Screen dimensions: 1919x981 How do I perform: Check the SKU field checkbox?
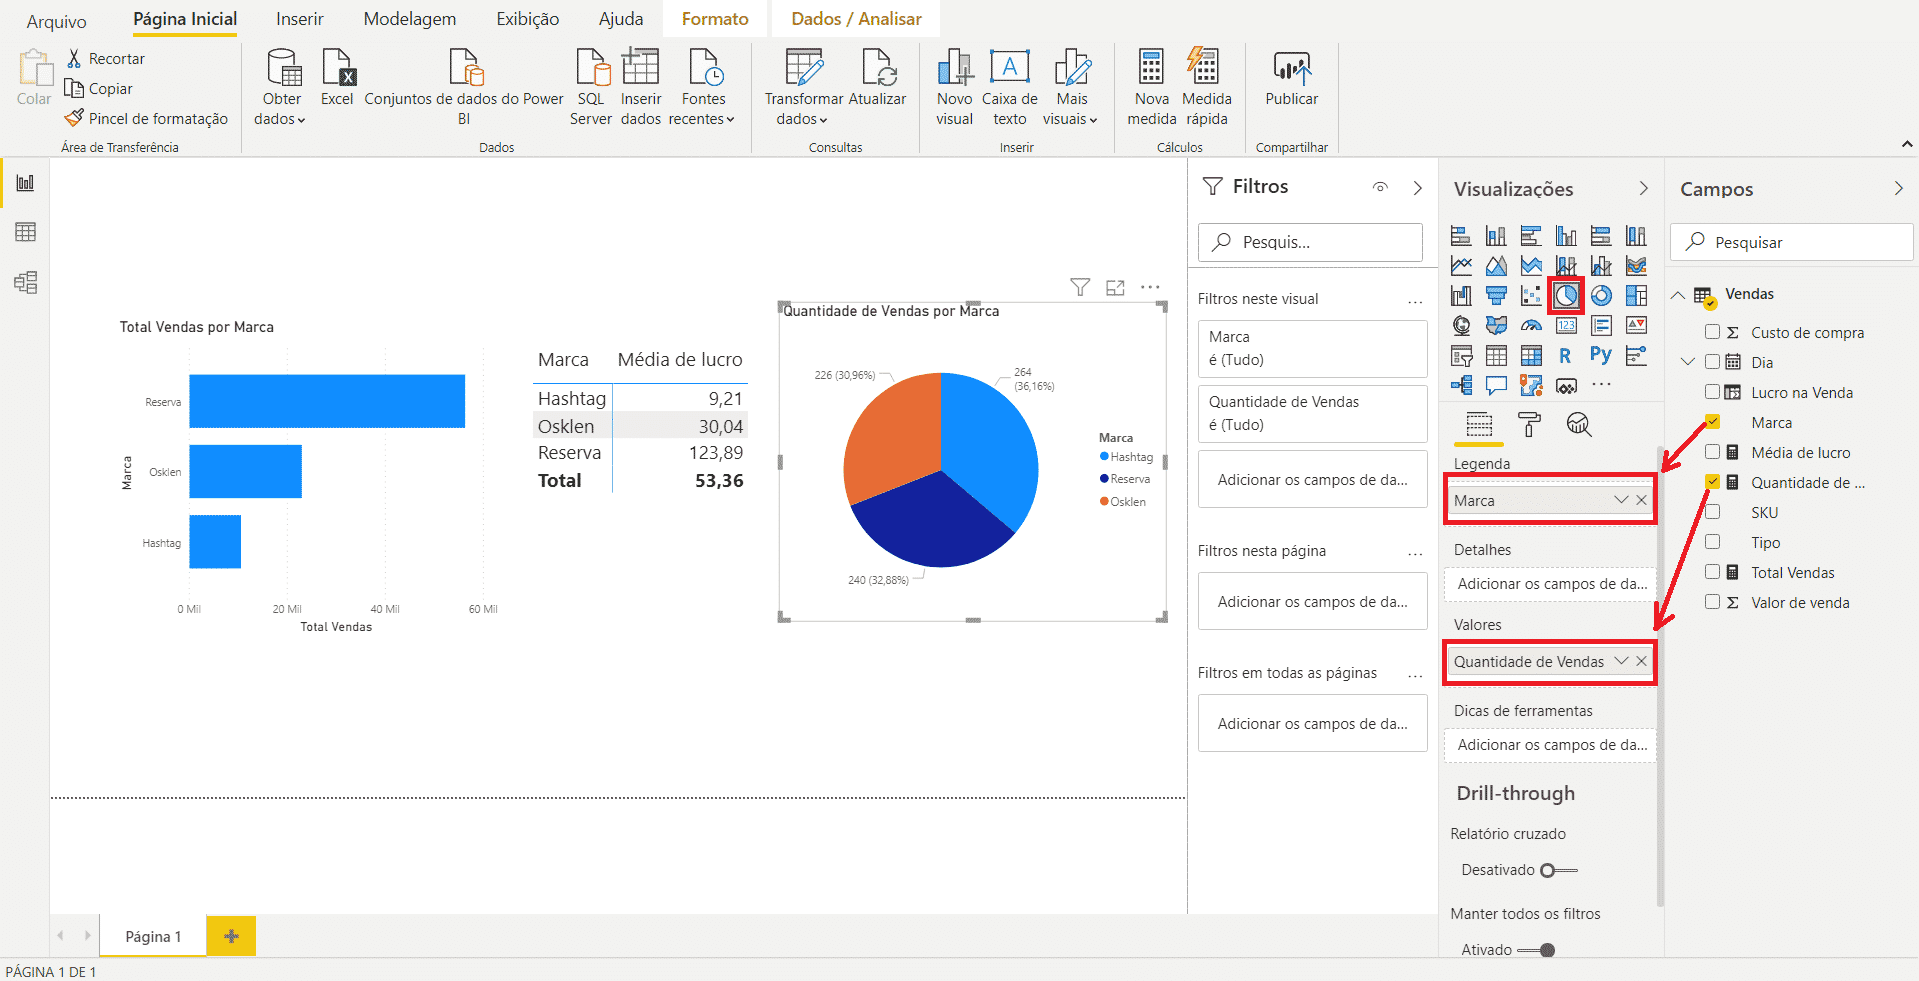point(1713,512)
